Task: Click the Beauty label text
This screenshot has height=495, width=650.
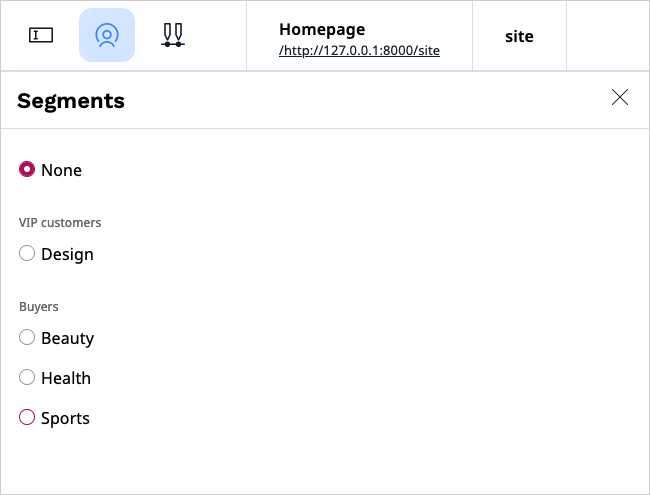Action: [68, 338]
